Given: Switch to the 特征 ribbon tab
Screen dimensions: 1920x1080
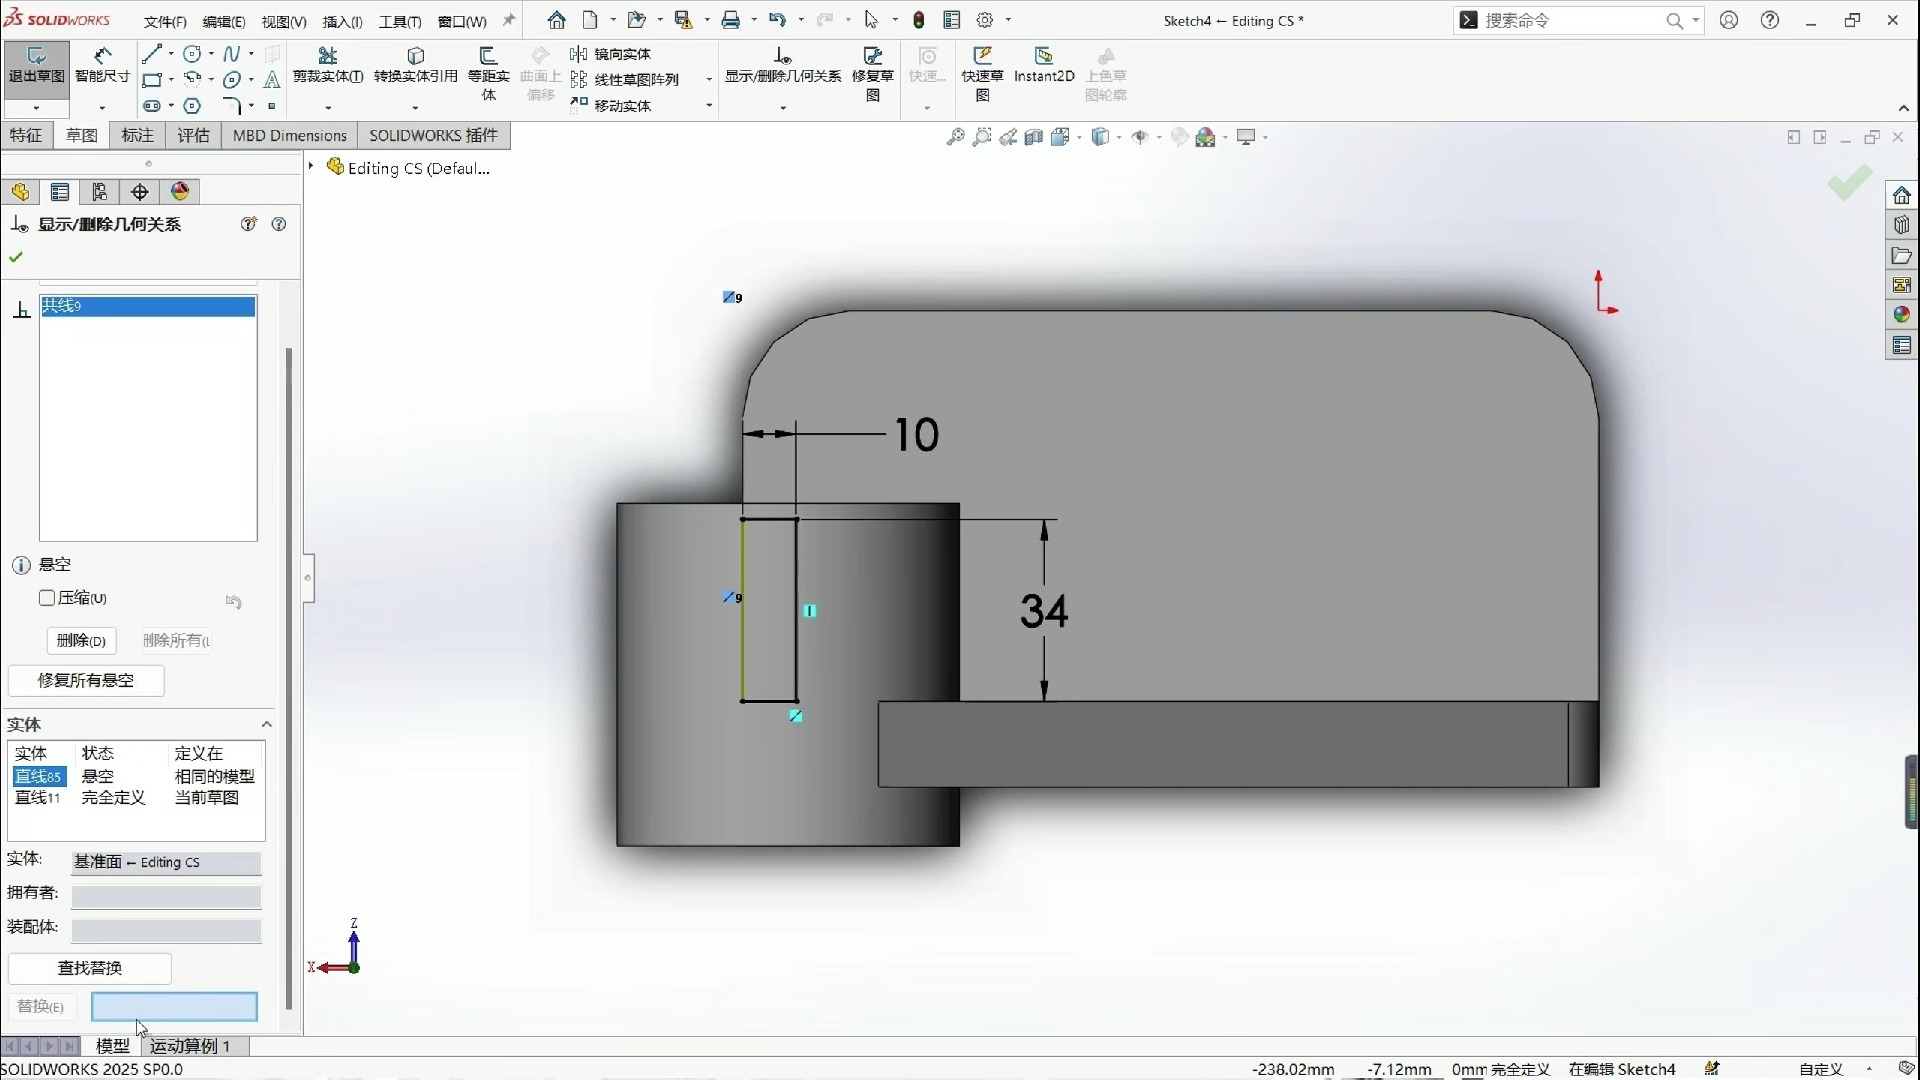Looking at the screenshot, I should (26, 135).
